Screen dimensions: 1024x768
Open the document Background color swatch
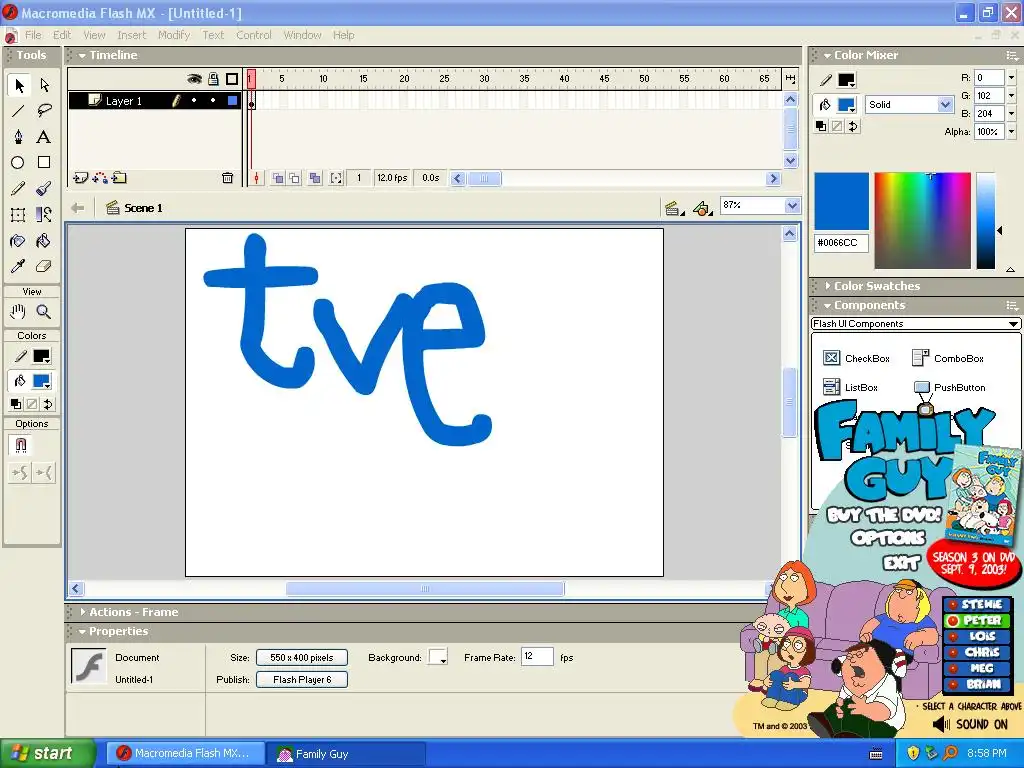coord(438,658)
